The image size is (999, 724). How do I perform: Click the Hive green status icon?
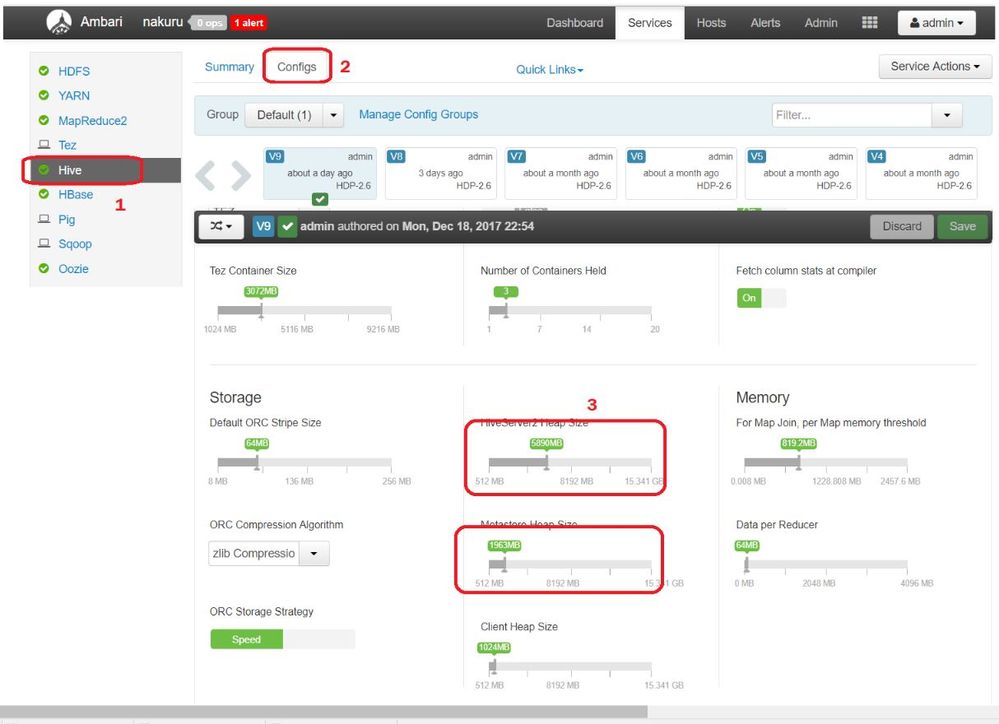[x=44, y=170]
